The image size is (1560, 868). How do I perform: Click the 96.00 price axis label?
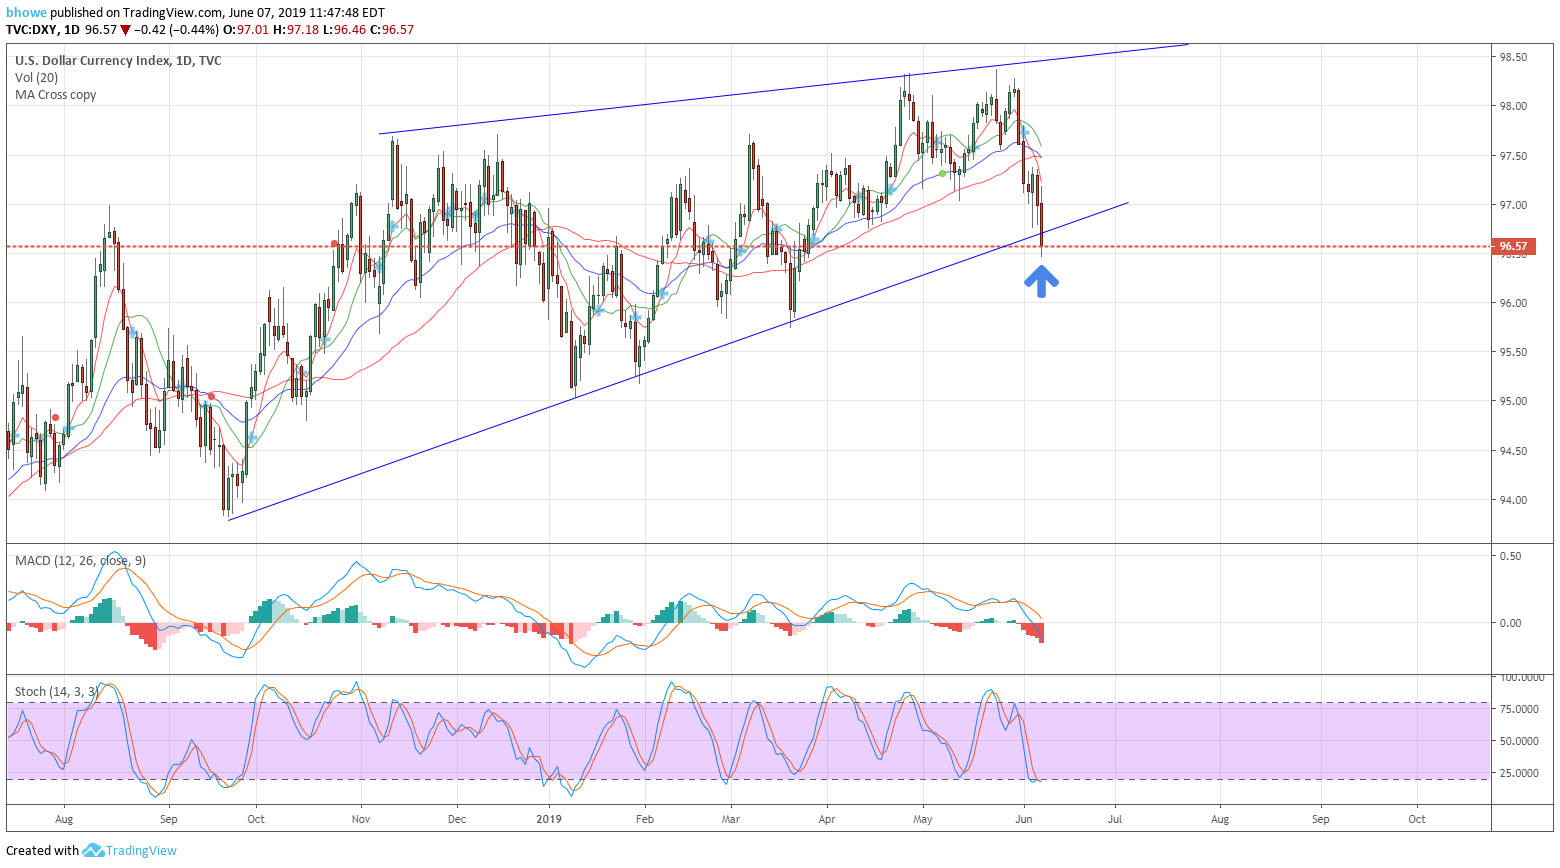pos(1512,303)
